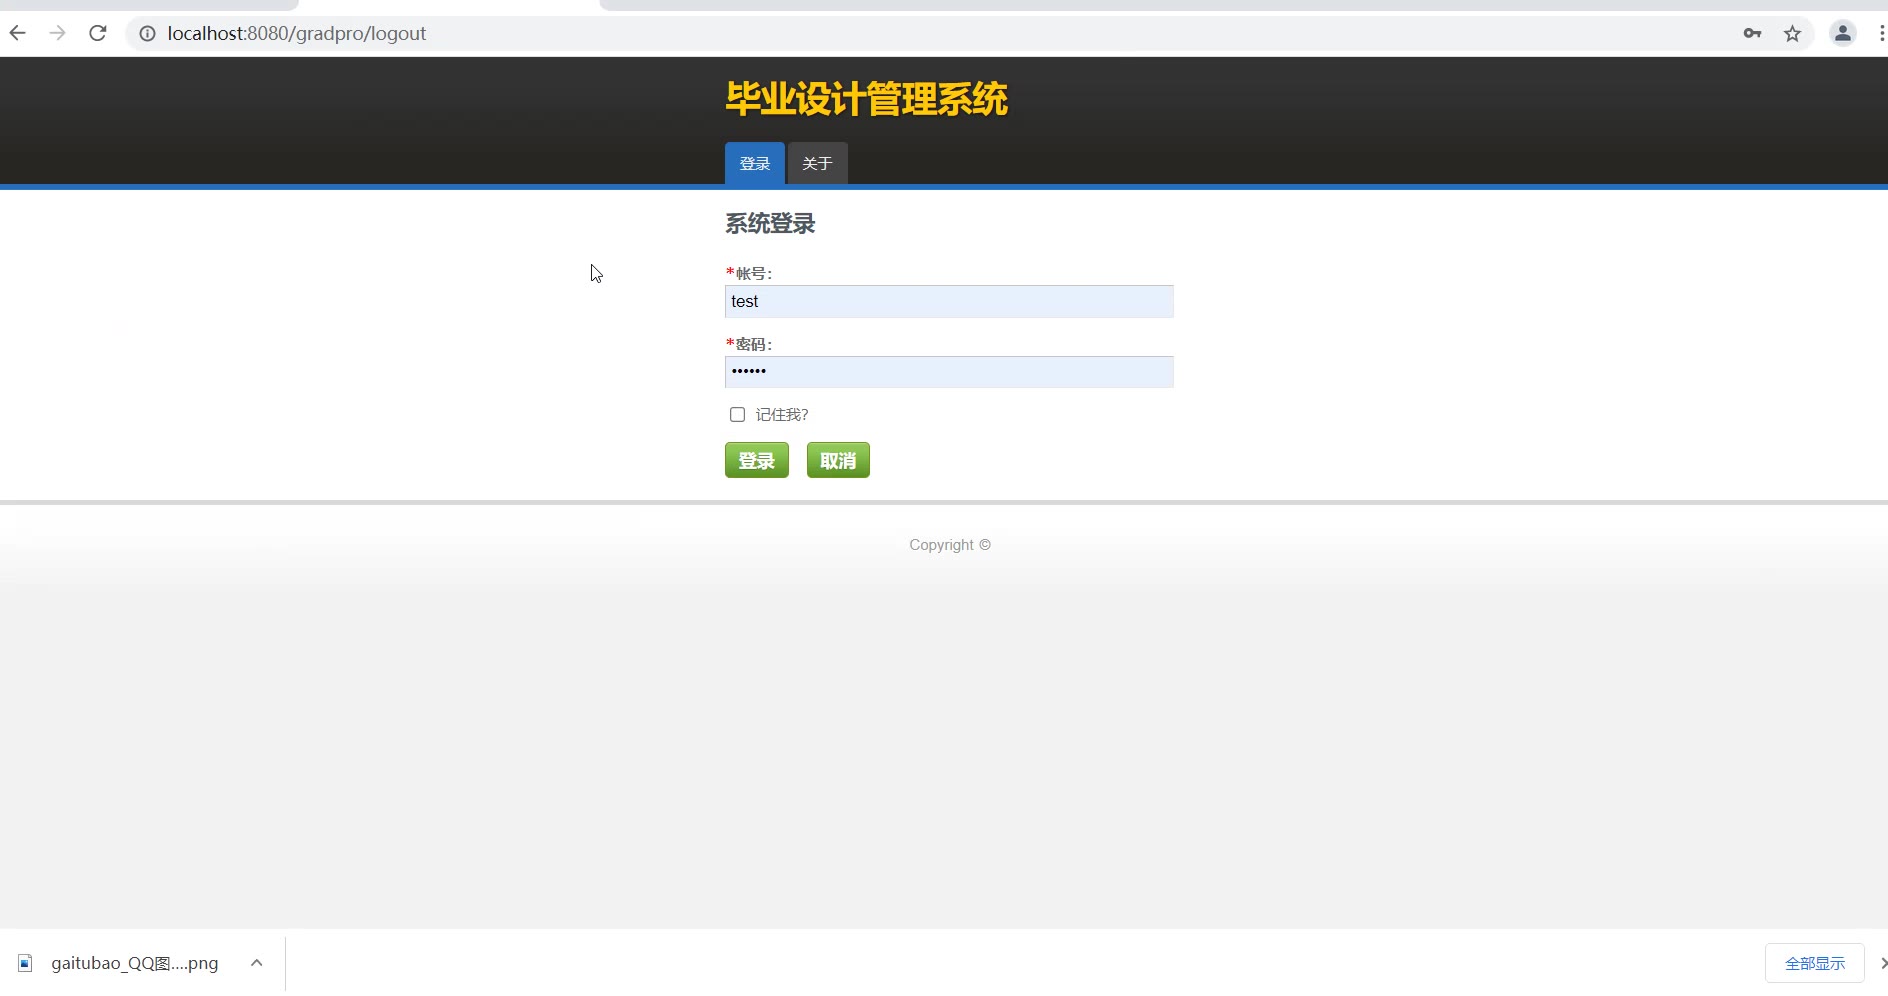1888x996 pixels.
Task: Click 全部显示 to show all downloads
Action: pyautogui.click(x=1815, y=963)
